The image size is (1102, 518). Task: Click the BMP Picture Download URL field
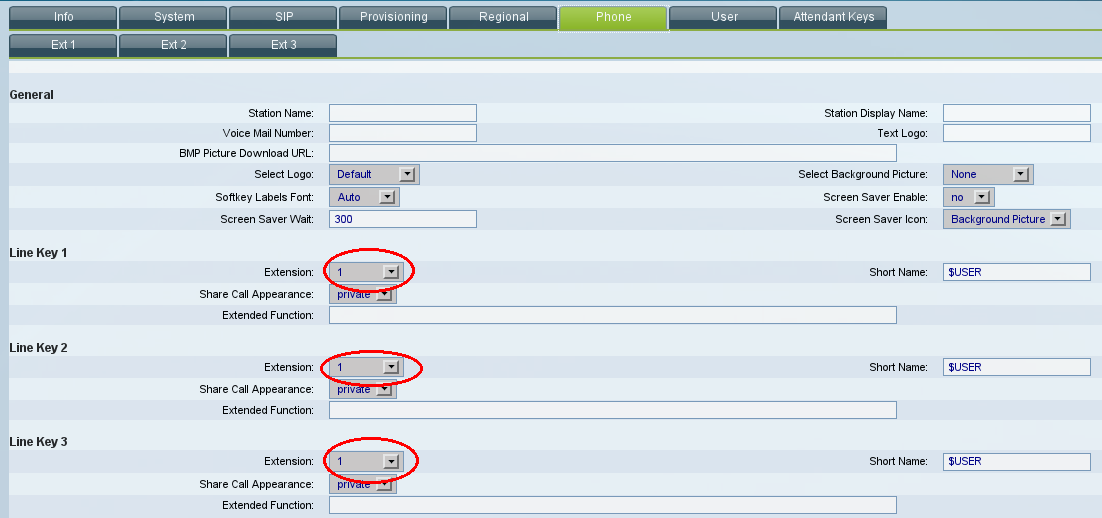click(x=612, y=153)
